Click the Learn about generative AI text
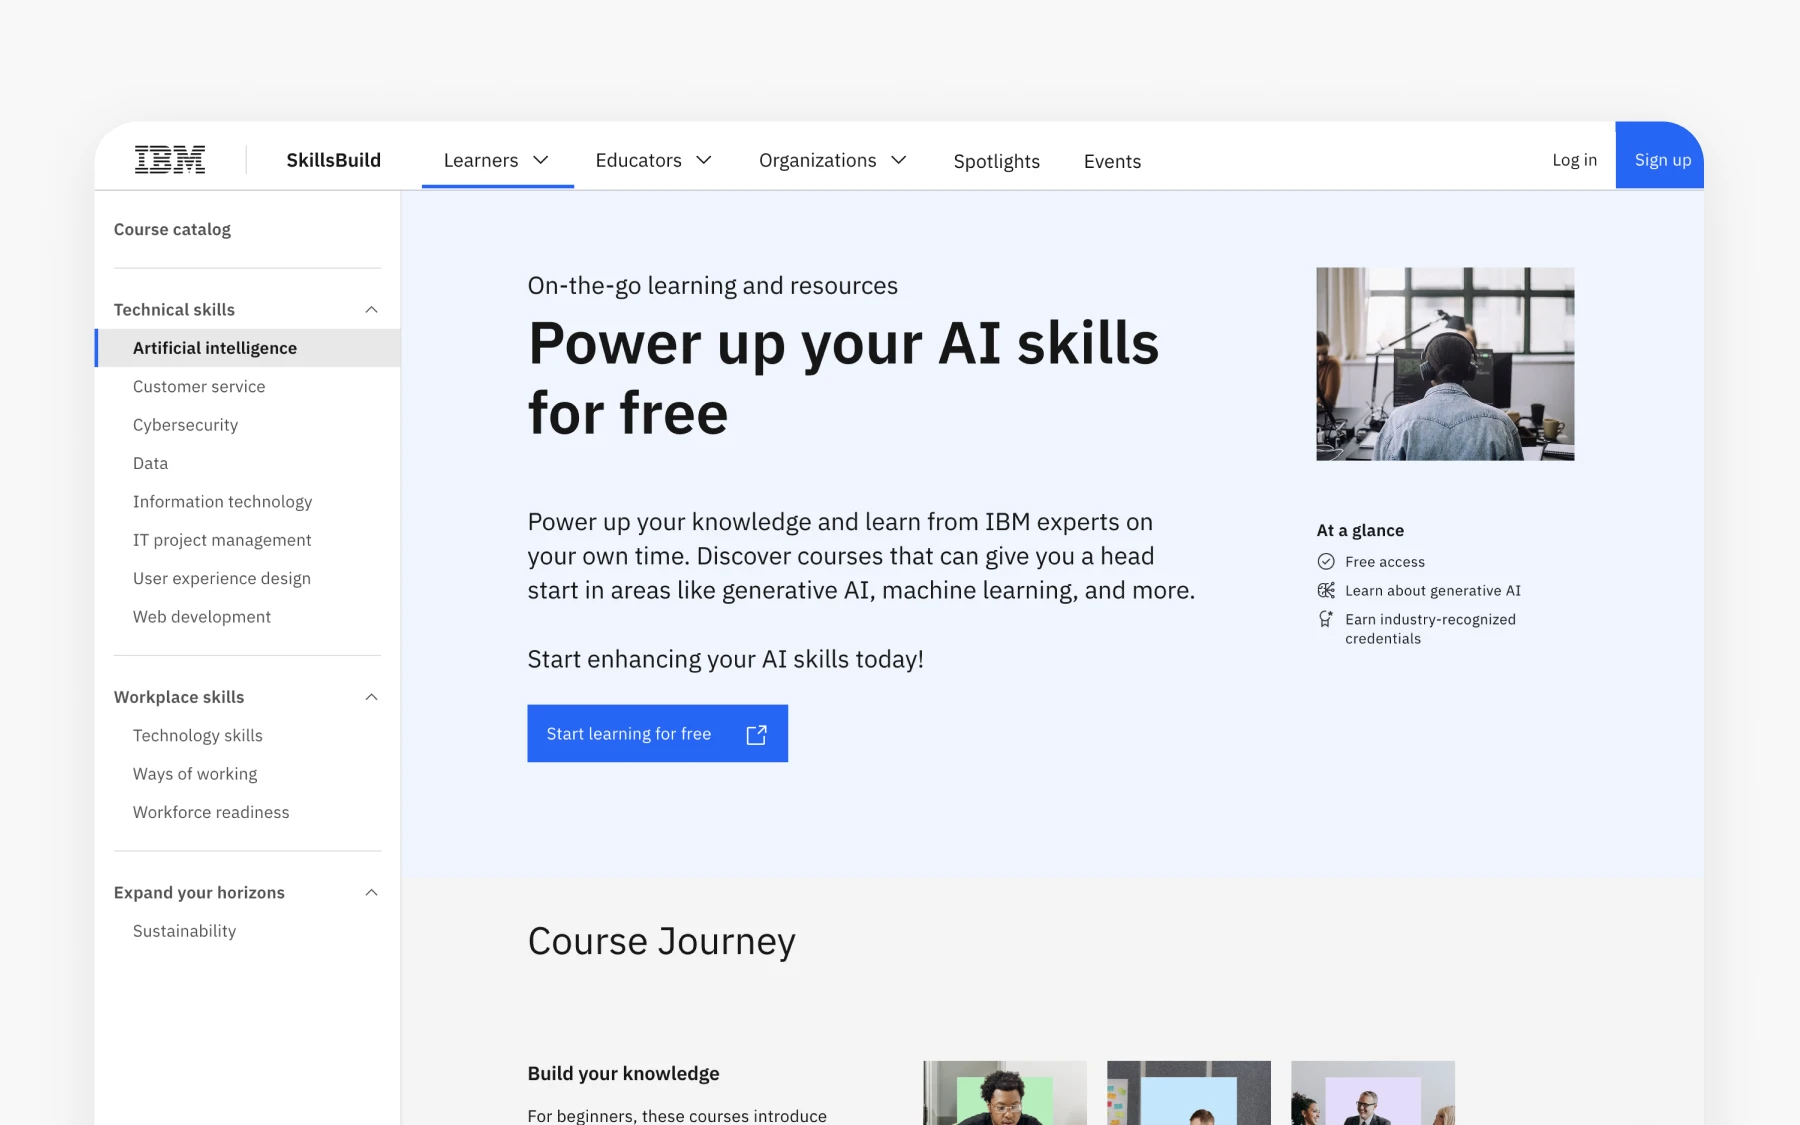The height and width of the screenshot is (1125, 1800). 1433,591
